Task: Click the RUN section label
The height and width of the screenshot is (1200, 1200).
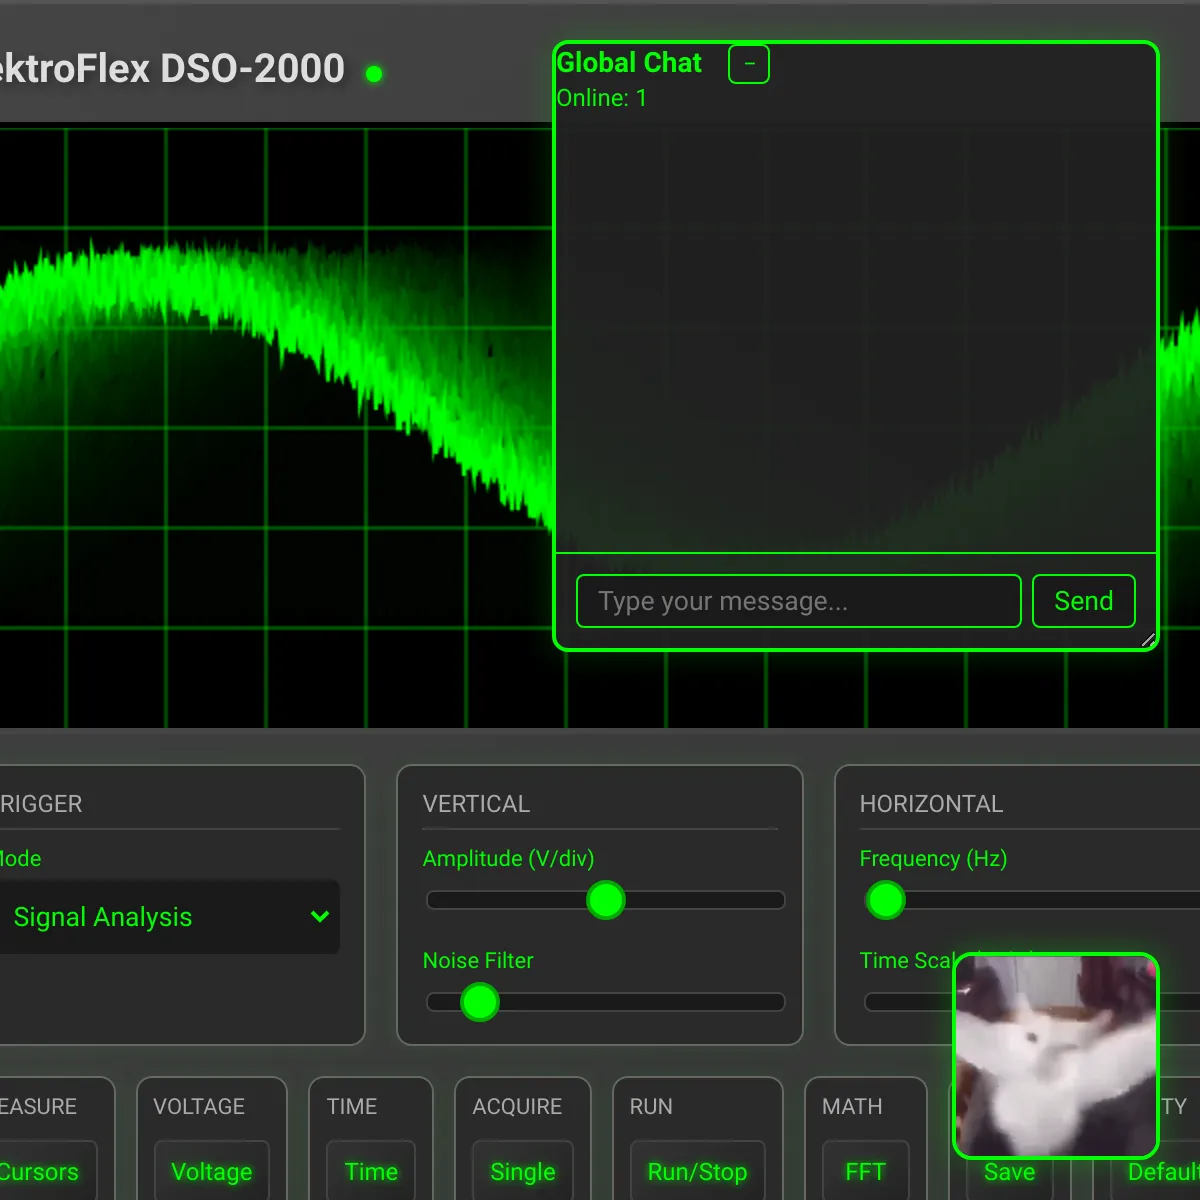Action: [x=651, y=1106]
